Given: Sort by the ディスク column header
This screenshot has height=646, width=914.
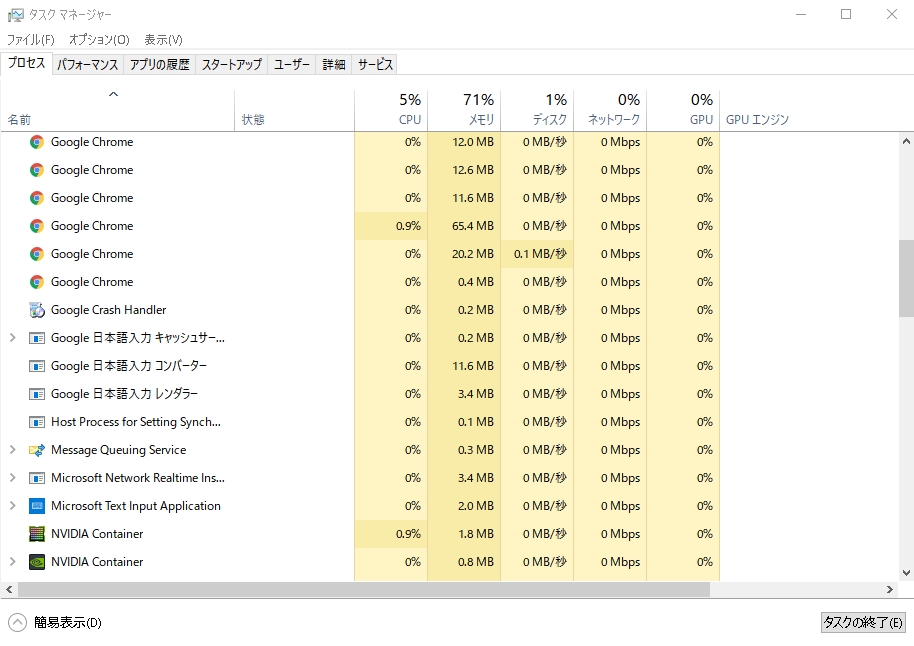Looking at the screenshot, I should [x=537, y=111].
